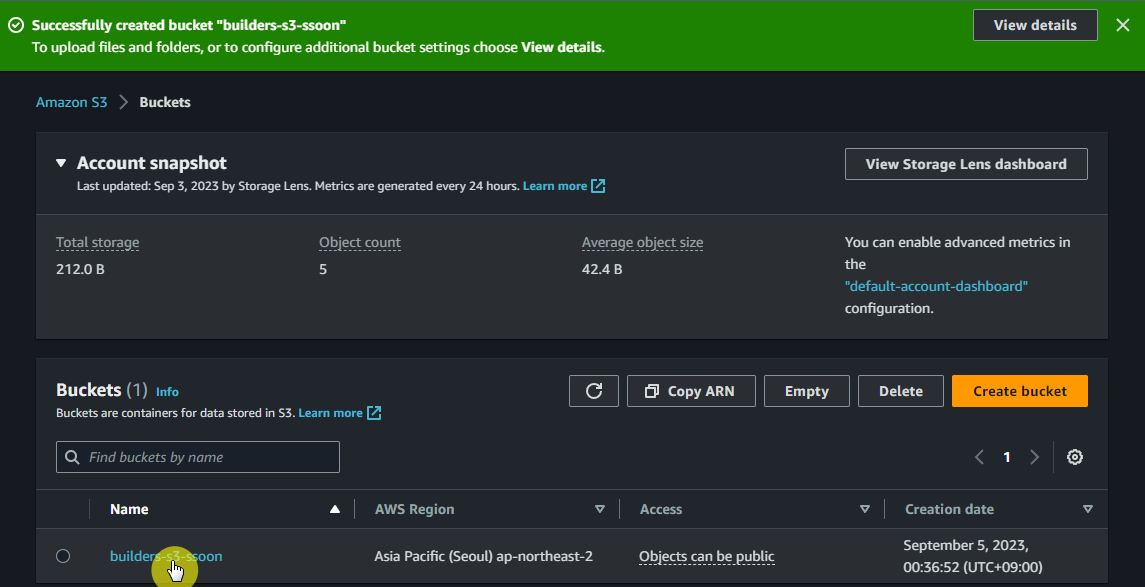Screen dimensions: 1145x587
Task: Click the Object count metric label
Action: [x=360, y=242]
